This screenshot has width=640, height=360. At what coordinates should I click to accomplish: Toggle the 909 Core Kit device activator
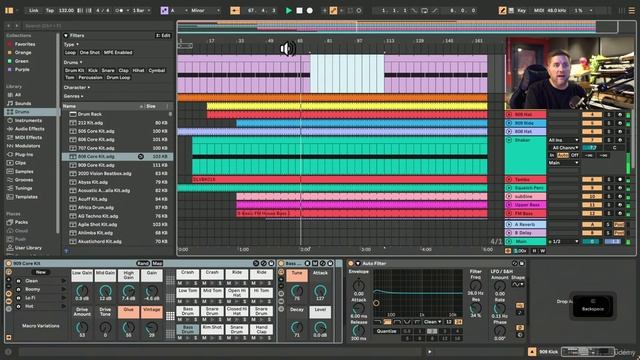coord(9,264)
